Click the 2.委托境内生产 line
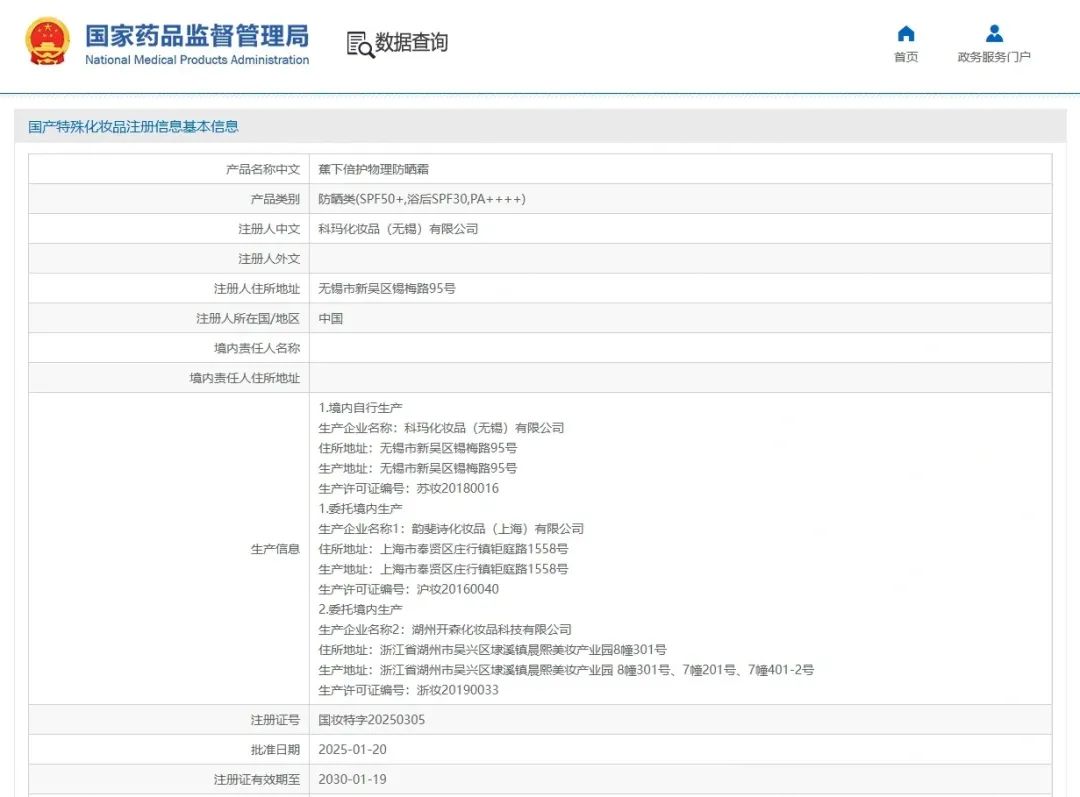 (360, 610)
